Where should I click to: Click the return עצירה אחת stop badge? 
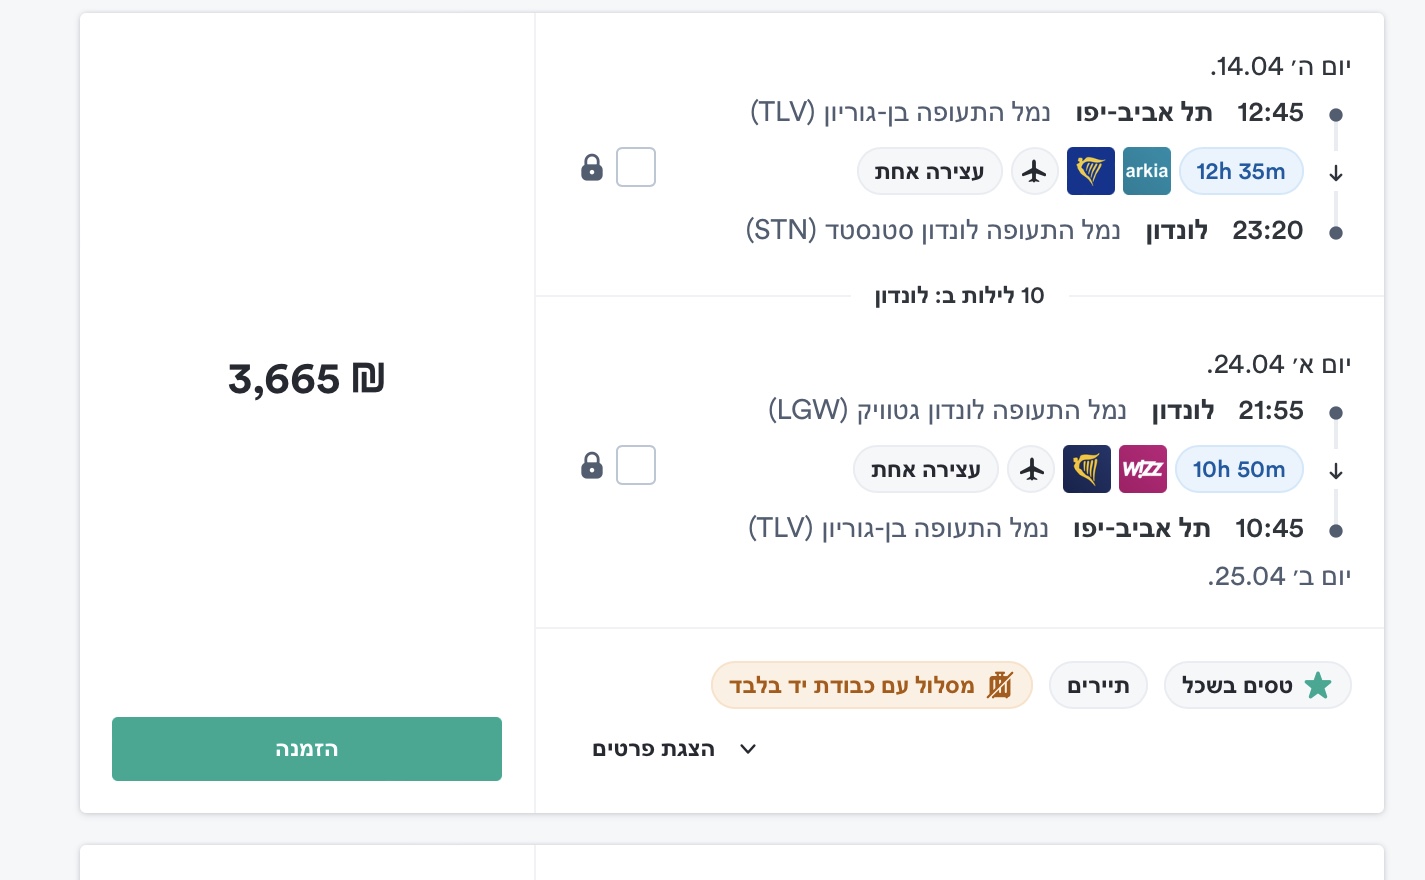925,469
